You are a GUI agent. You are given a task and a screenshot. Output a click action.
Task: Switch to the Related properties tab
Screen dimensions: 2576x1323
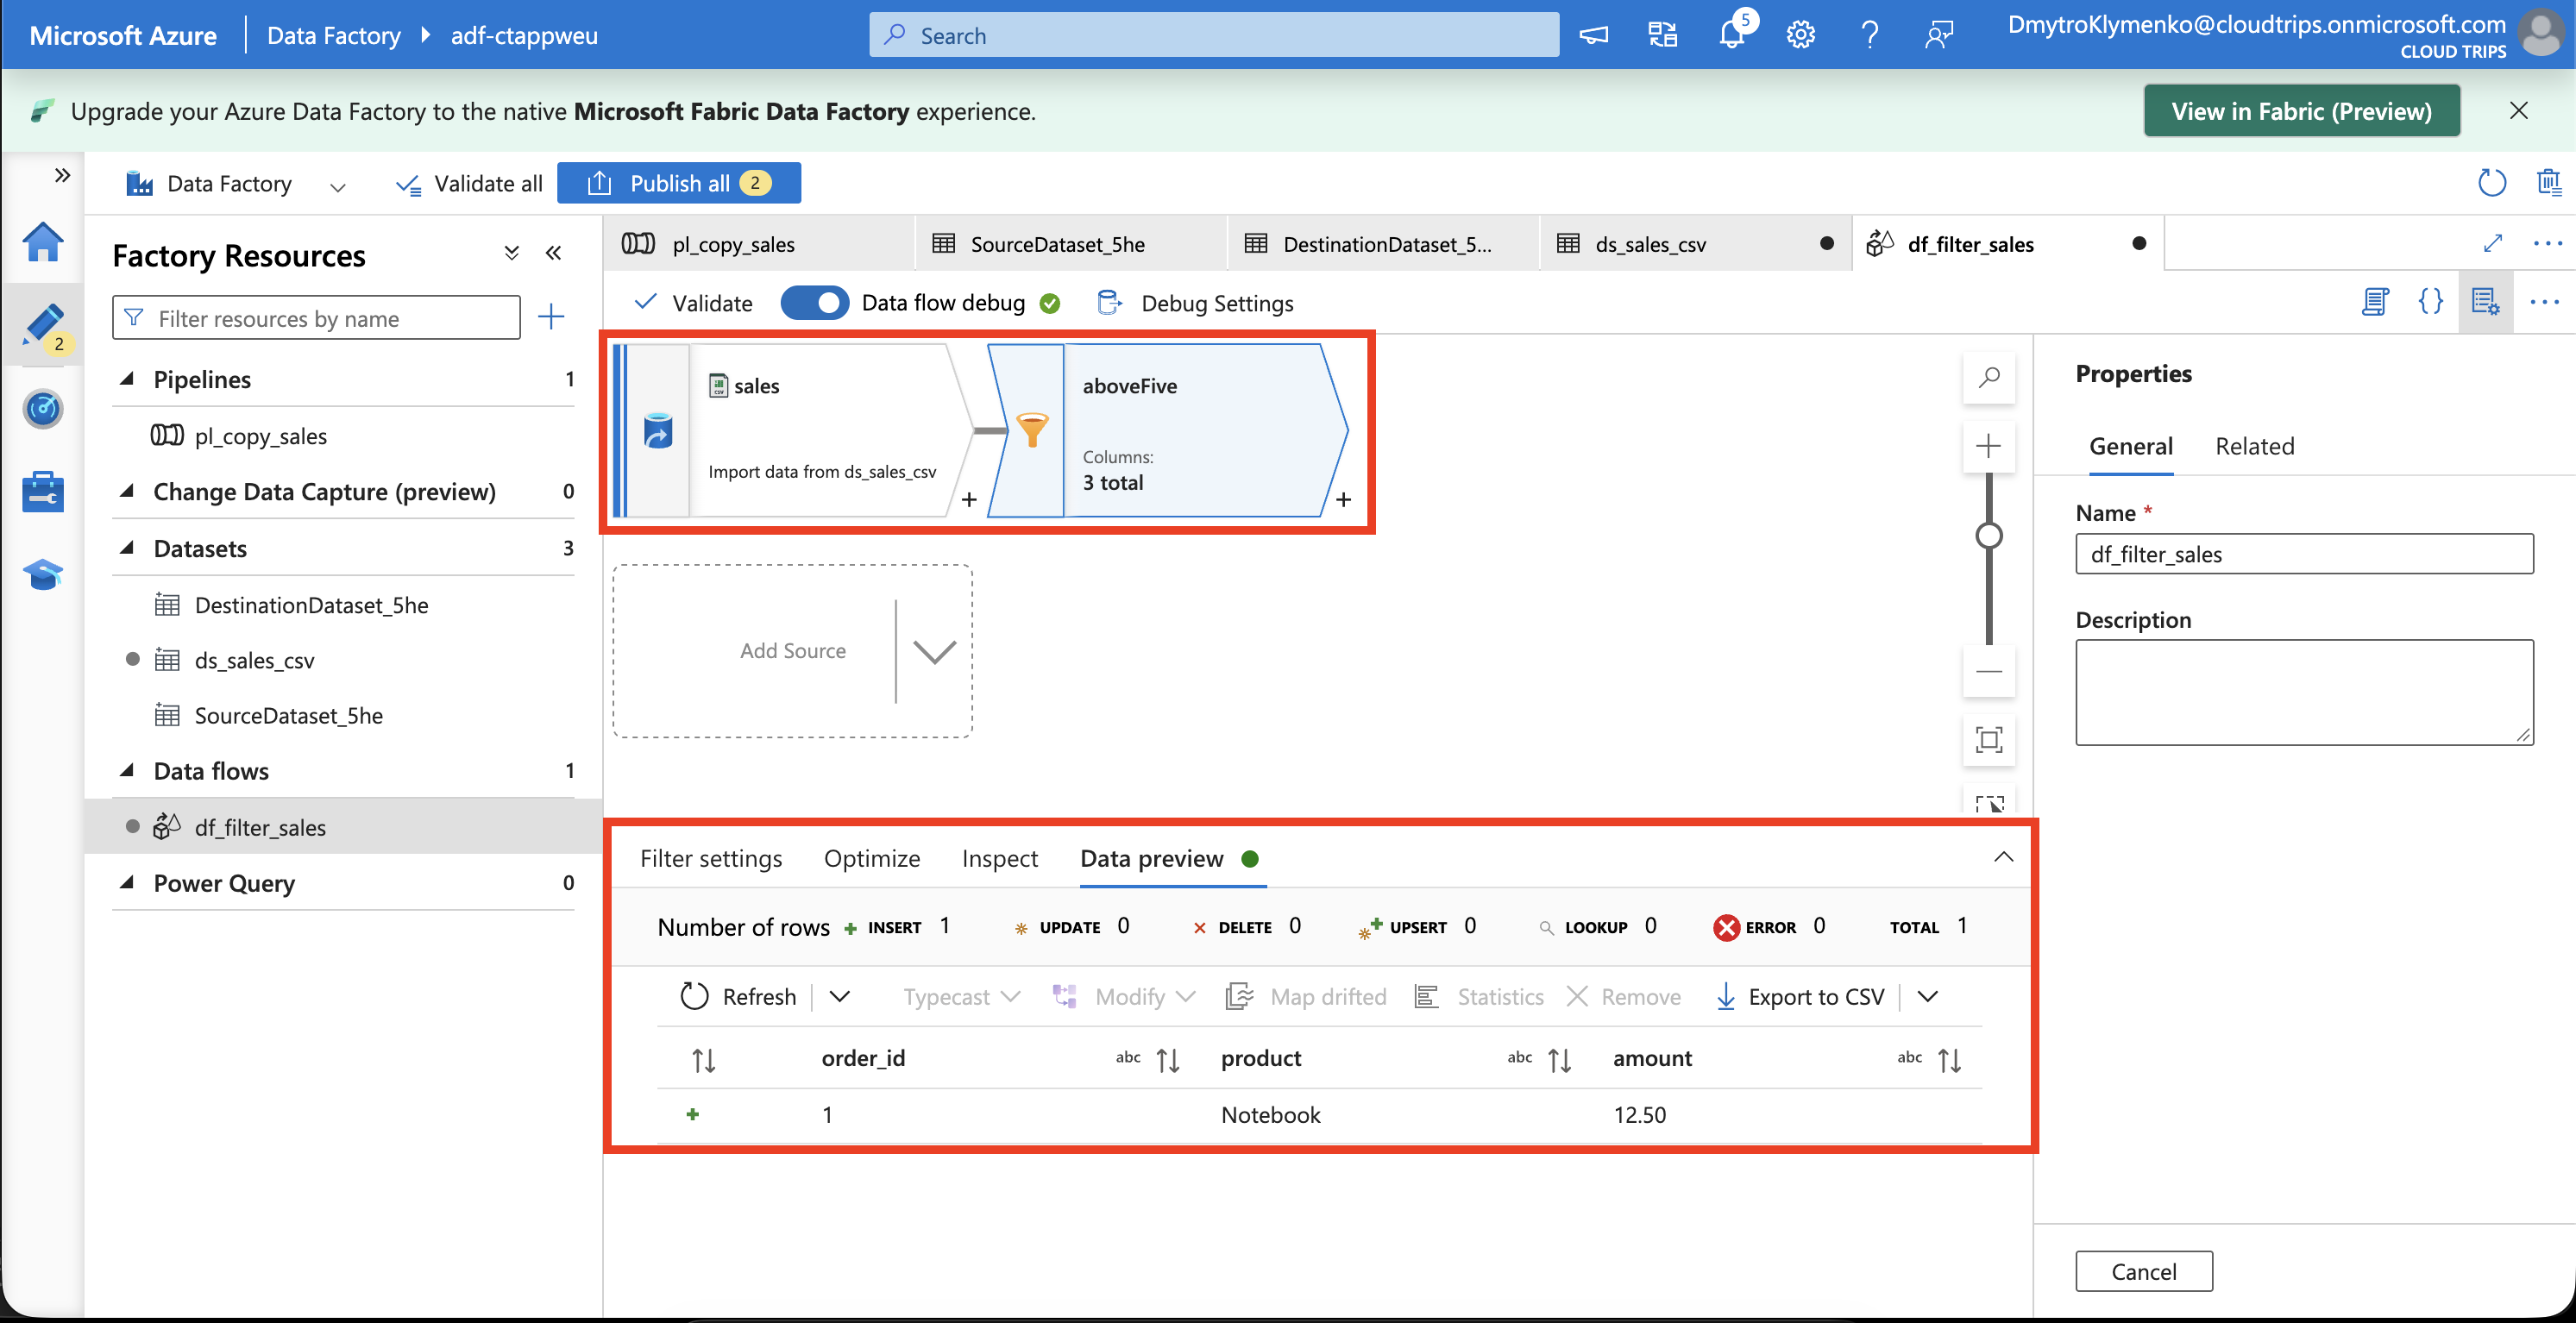[x=2254, y=446]
